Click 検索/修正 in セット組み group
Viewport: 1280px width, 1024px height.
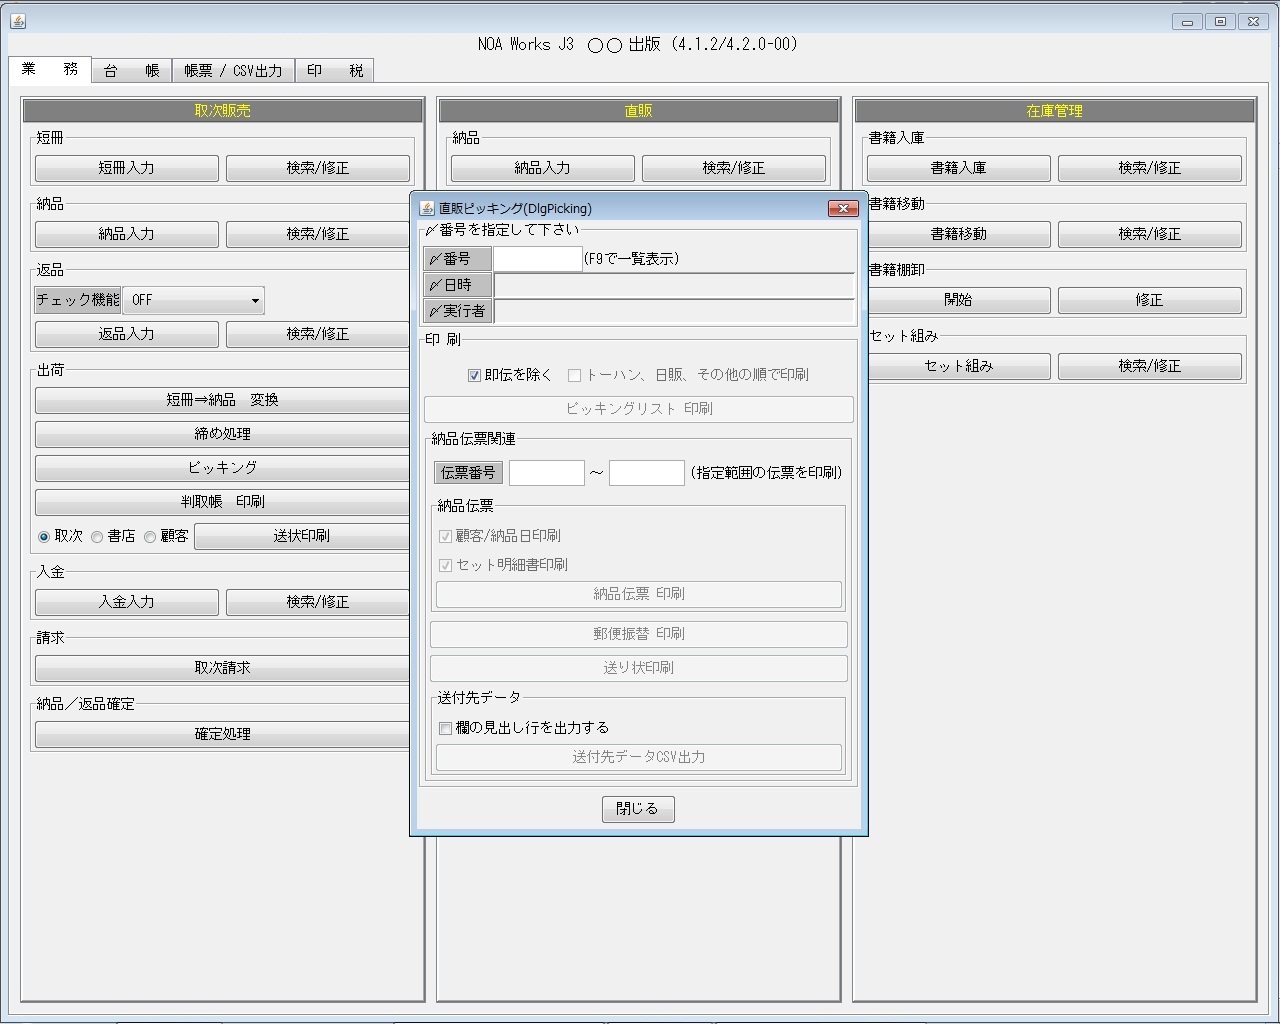[1150, 366]
